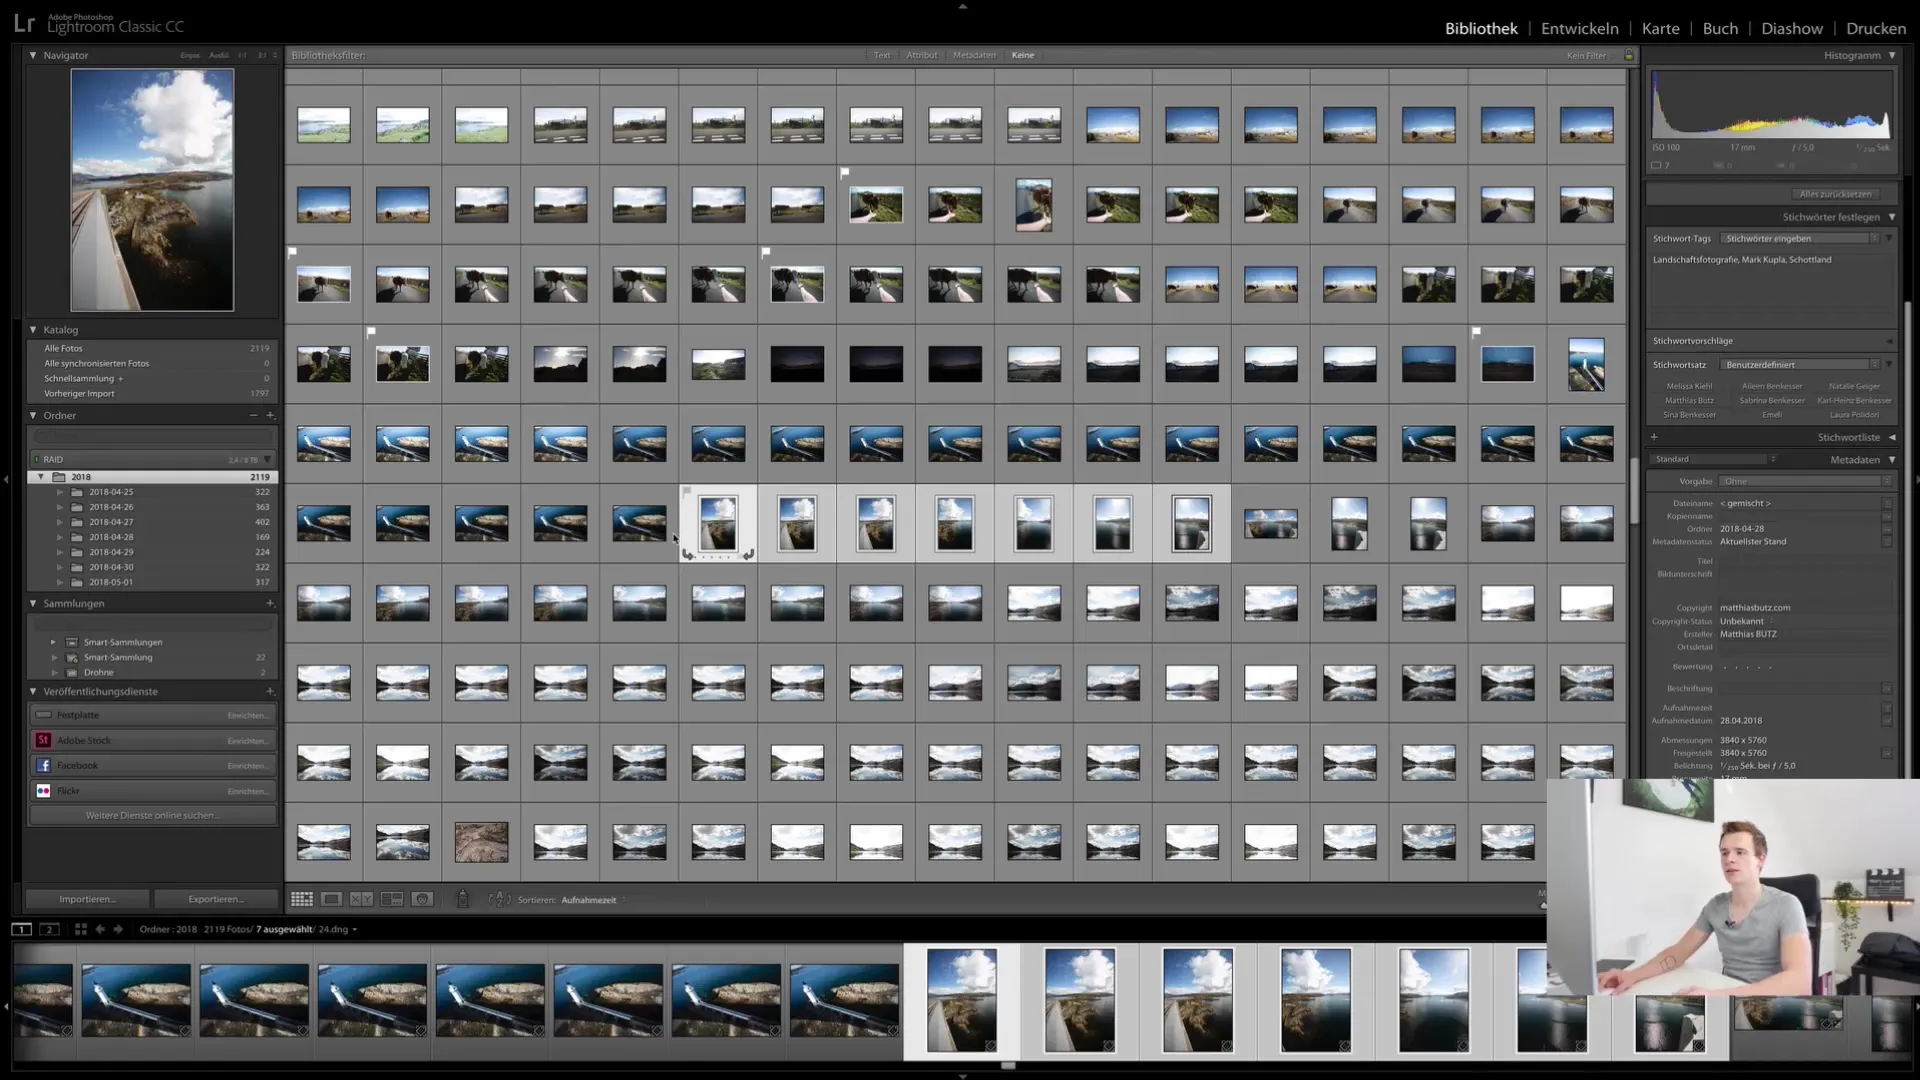Image resolution: width=1920 pixels, height=1080 pixels.
Task: Click the Importieren button
Action: pos(87,899)
